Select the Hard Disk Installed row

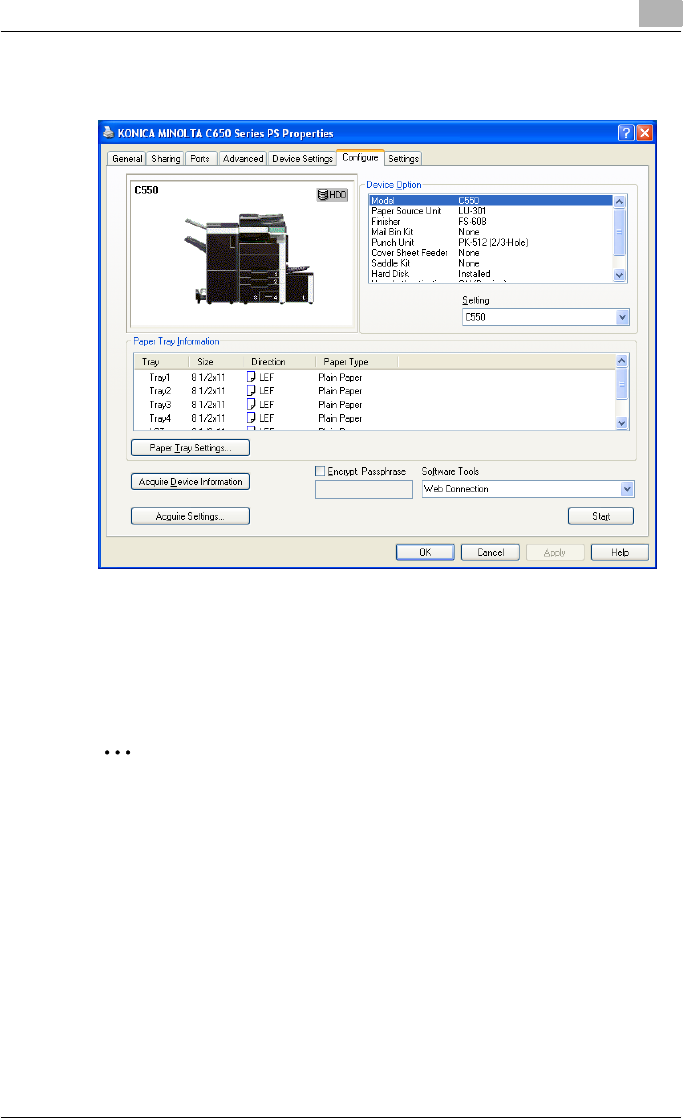click(491, 274)
